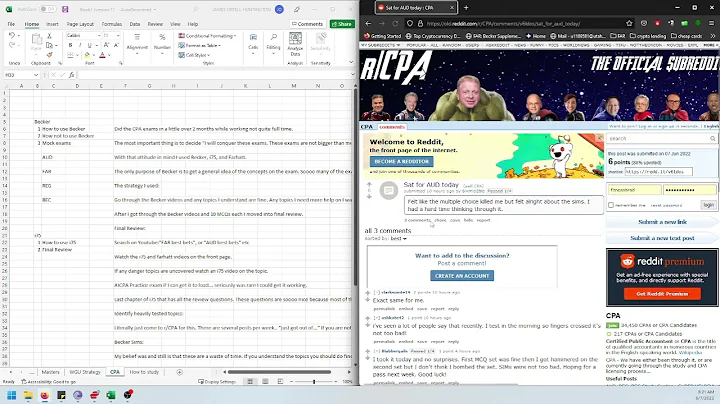720x404 pixels.
Task: Expand the Number group dropdown
Action: pos(162,54)
